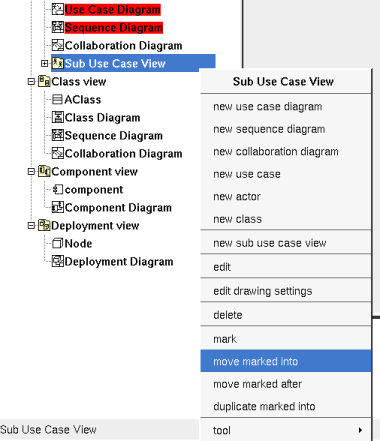The height and width of the screenshot is (441, 380).
Task: Click the Deployment Diagram icon
Action: [58, 261]
